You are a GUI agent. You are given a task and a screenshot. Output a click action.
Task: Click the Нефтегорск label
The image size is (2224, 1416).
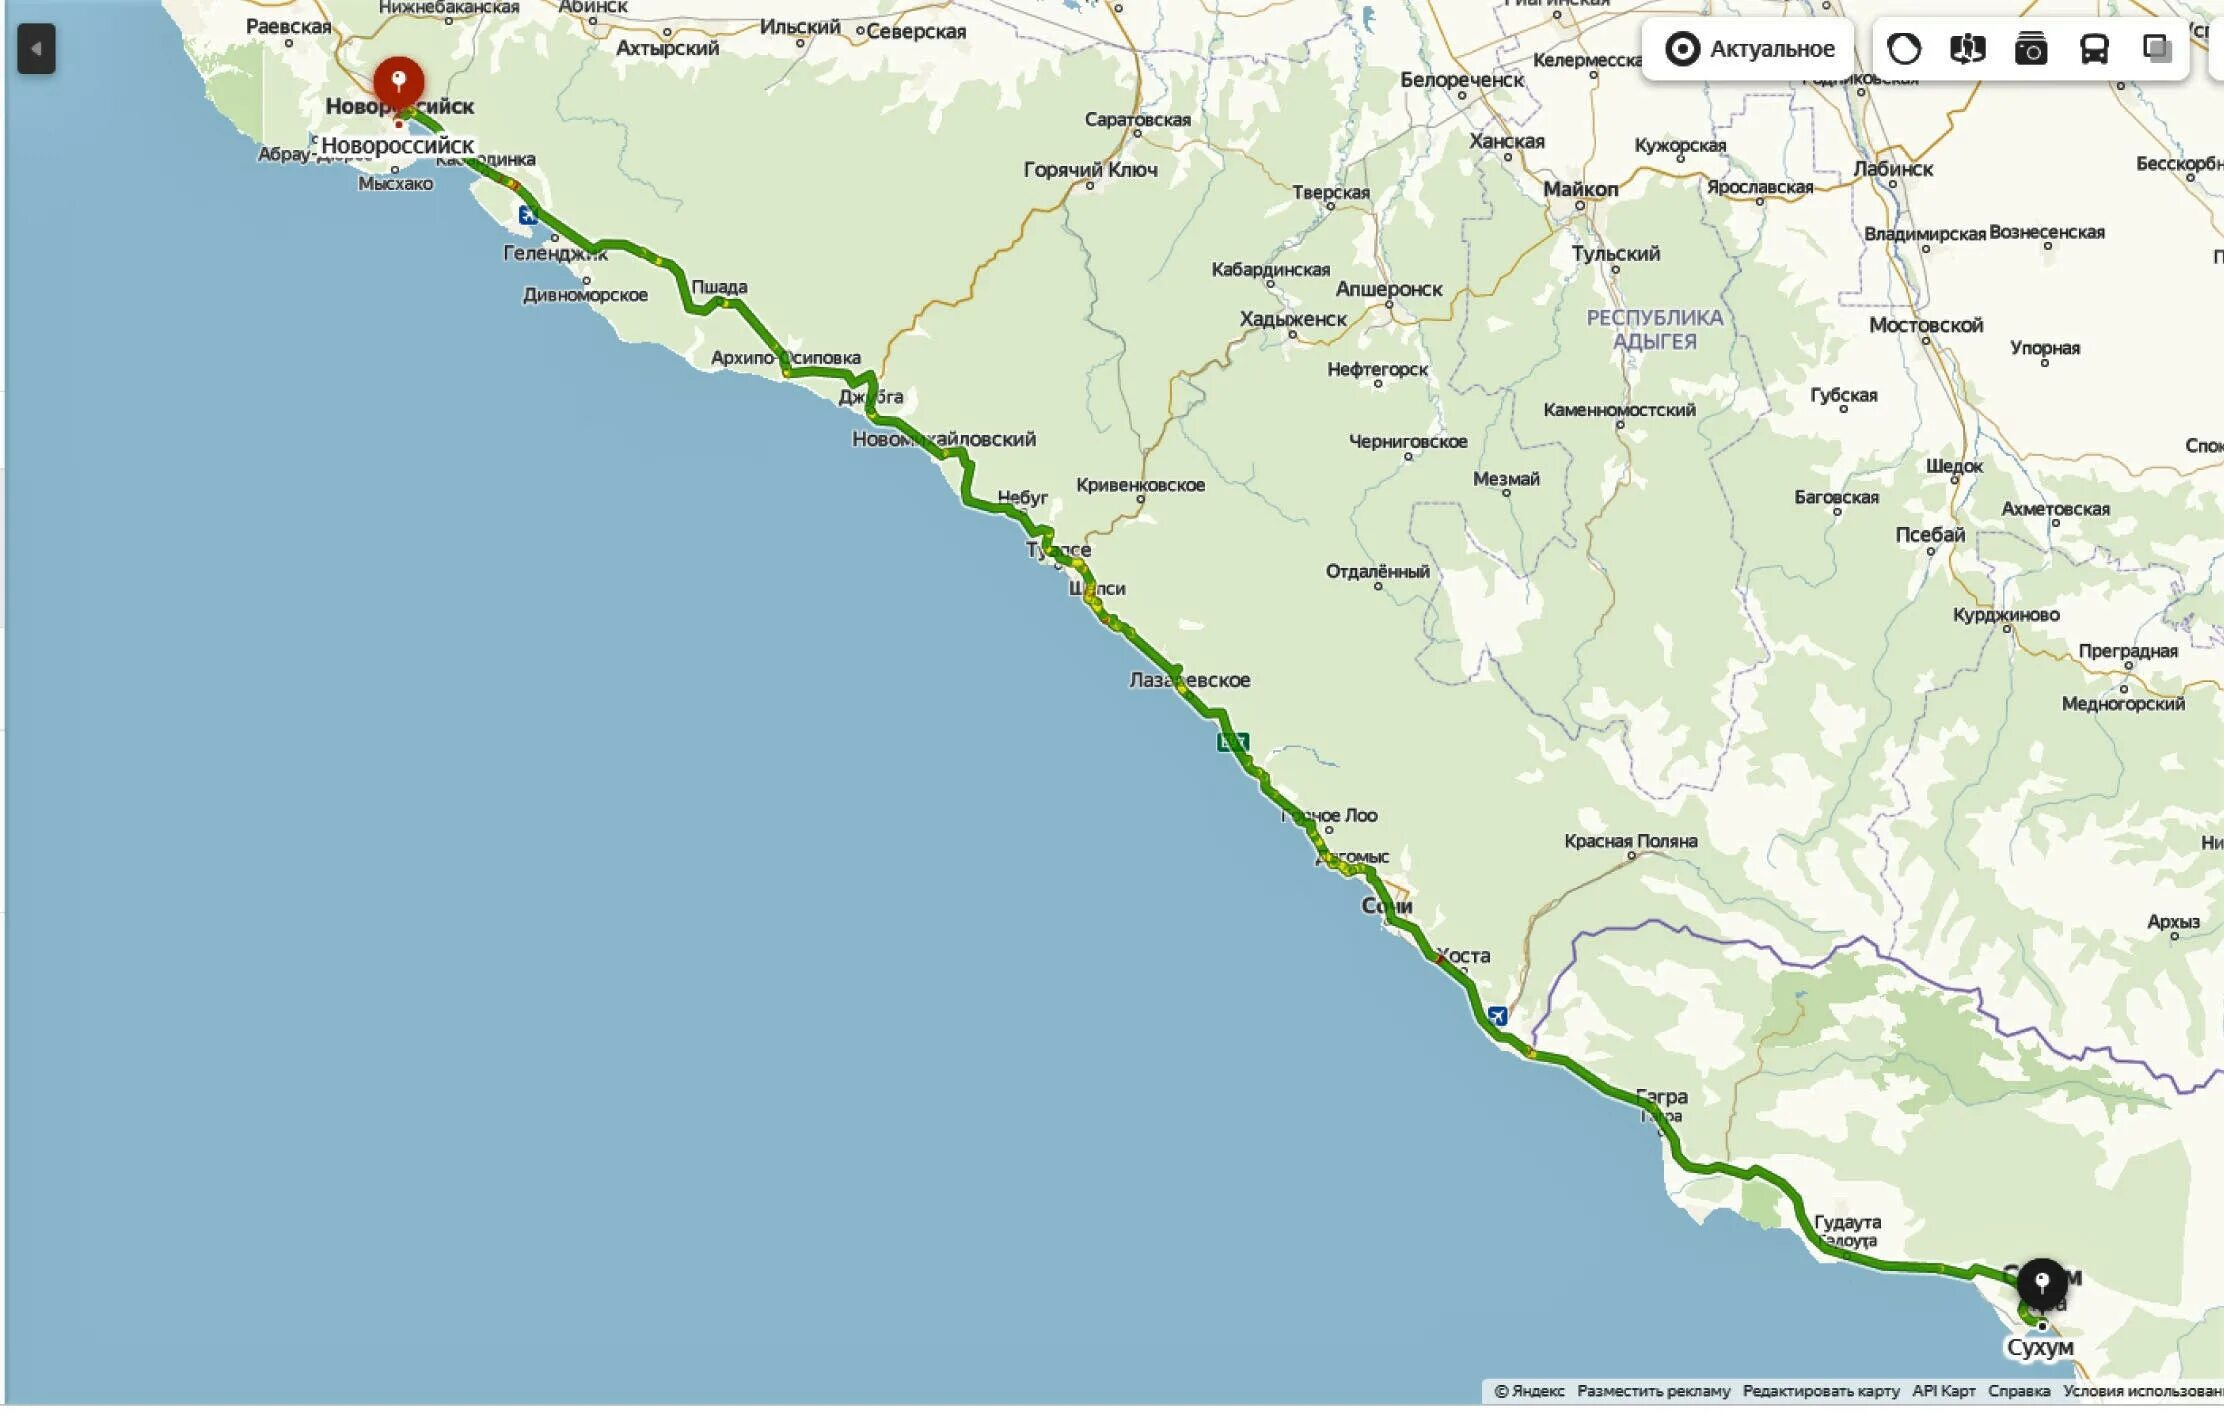tap(1377, 370)
